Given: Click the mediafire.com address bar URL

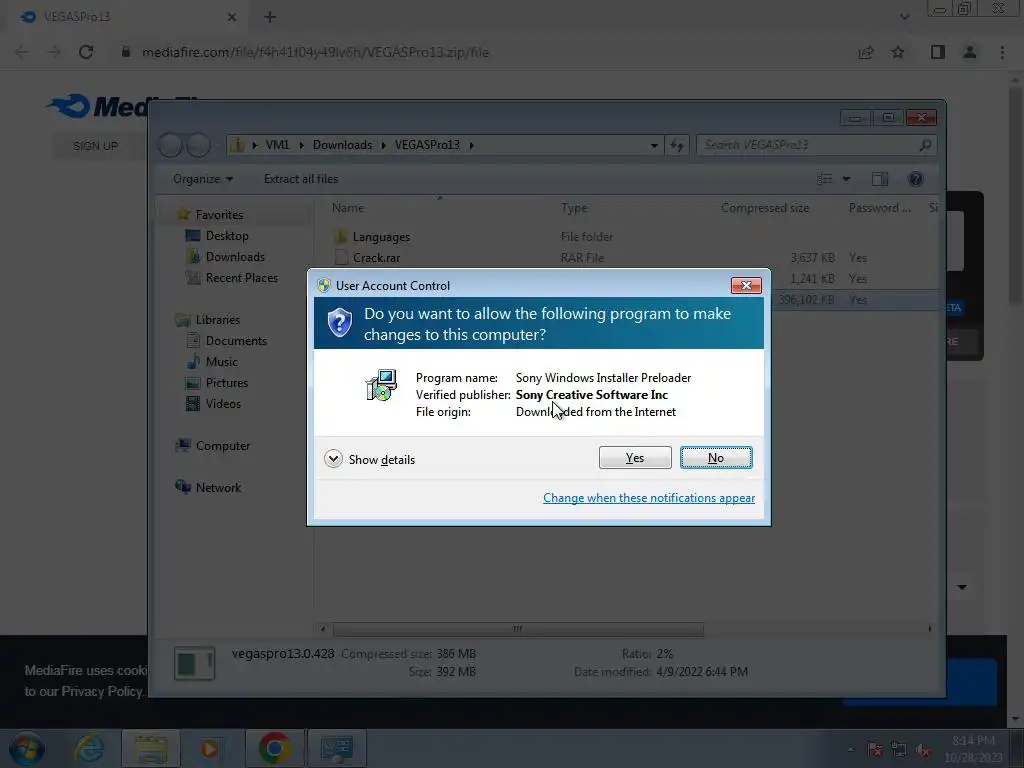Looking at the screenshot, I should (x=315, y=52).
